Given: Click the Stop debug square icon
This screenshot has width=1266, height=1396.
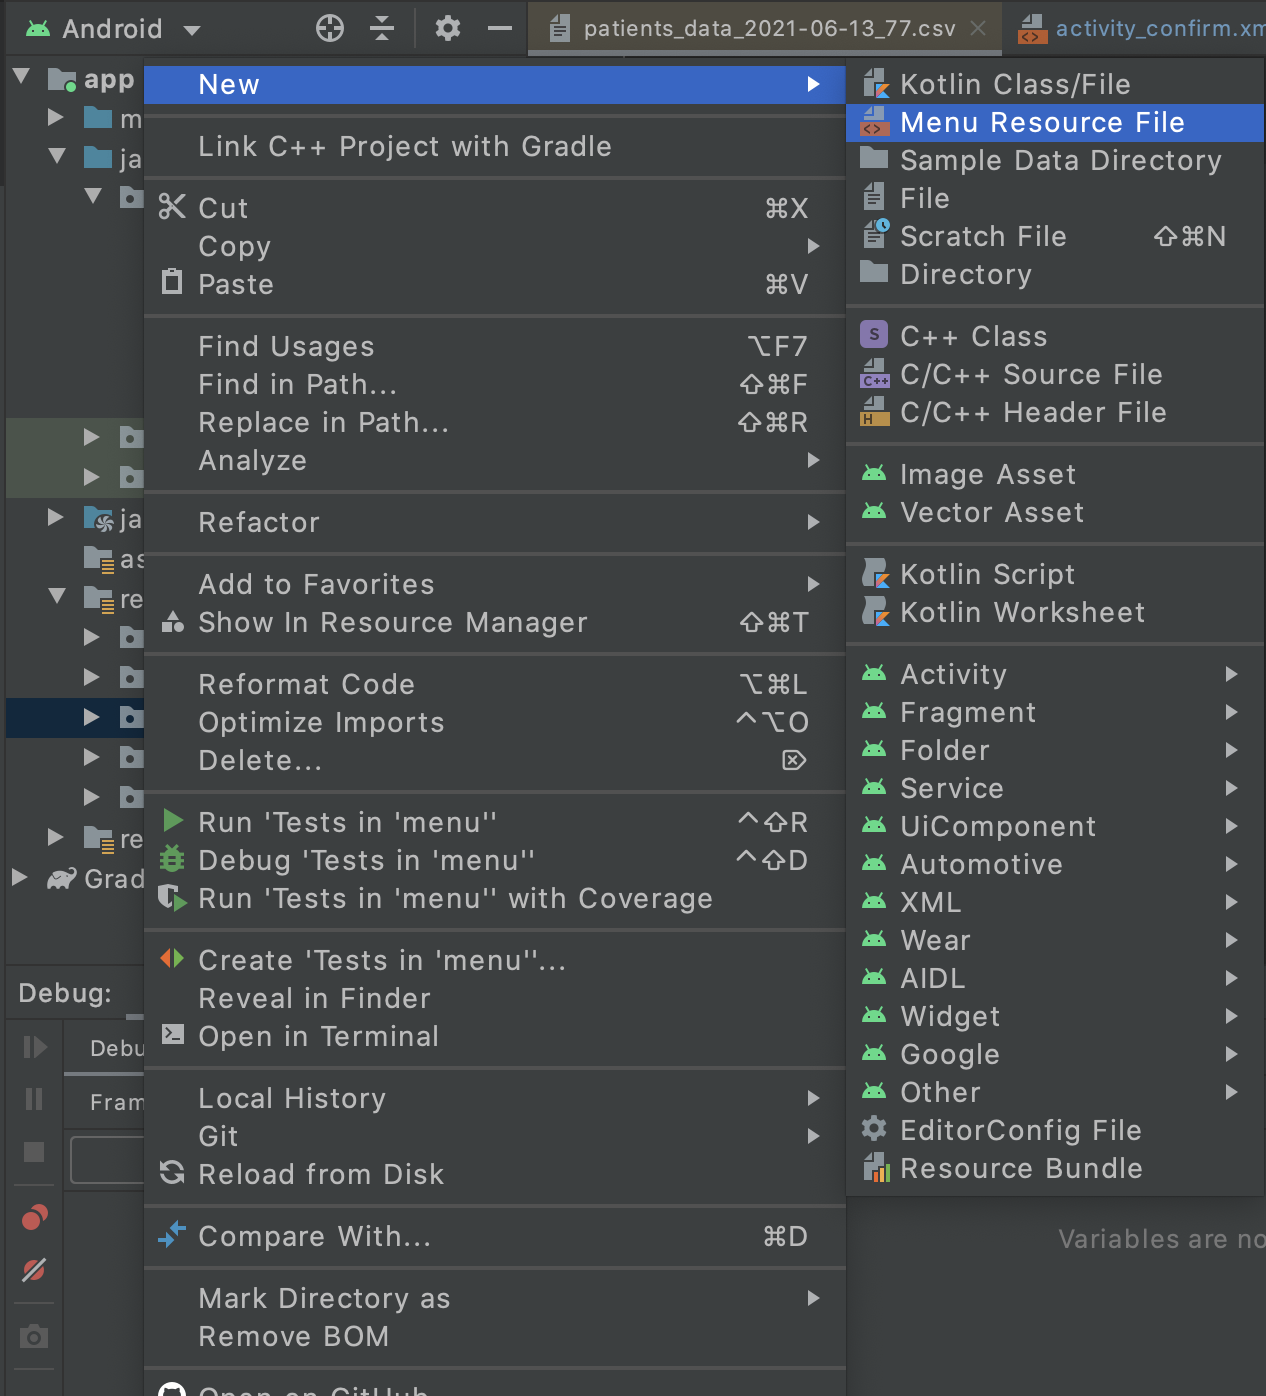Looking at the screenshot, I should tap(34, 1152).
